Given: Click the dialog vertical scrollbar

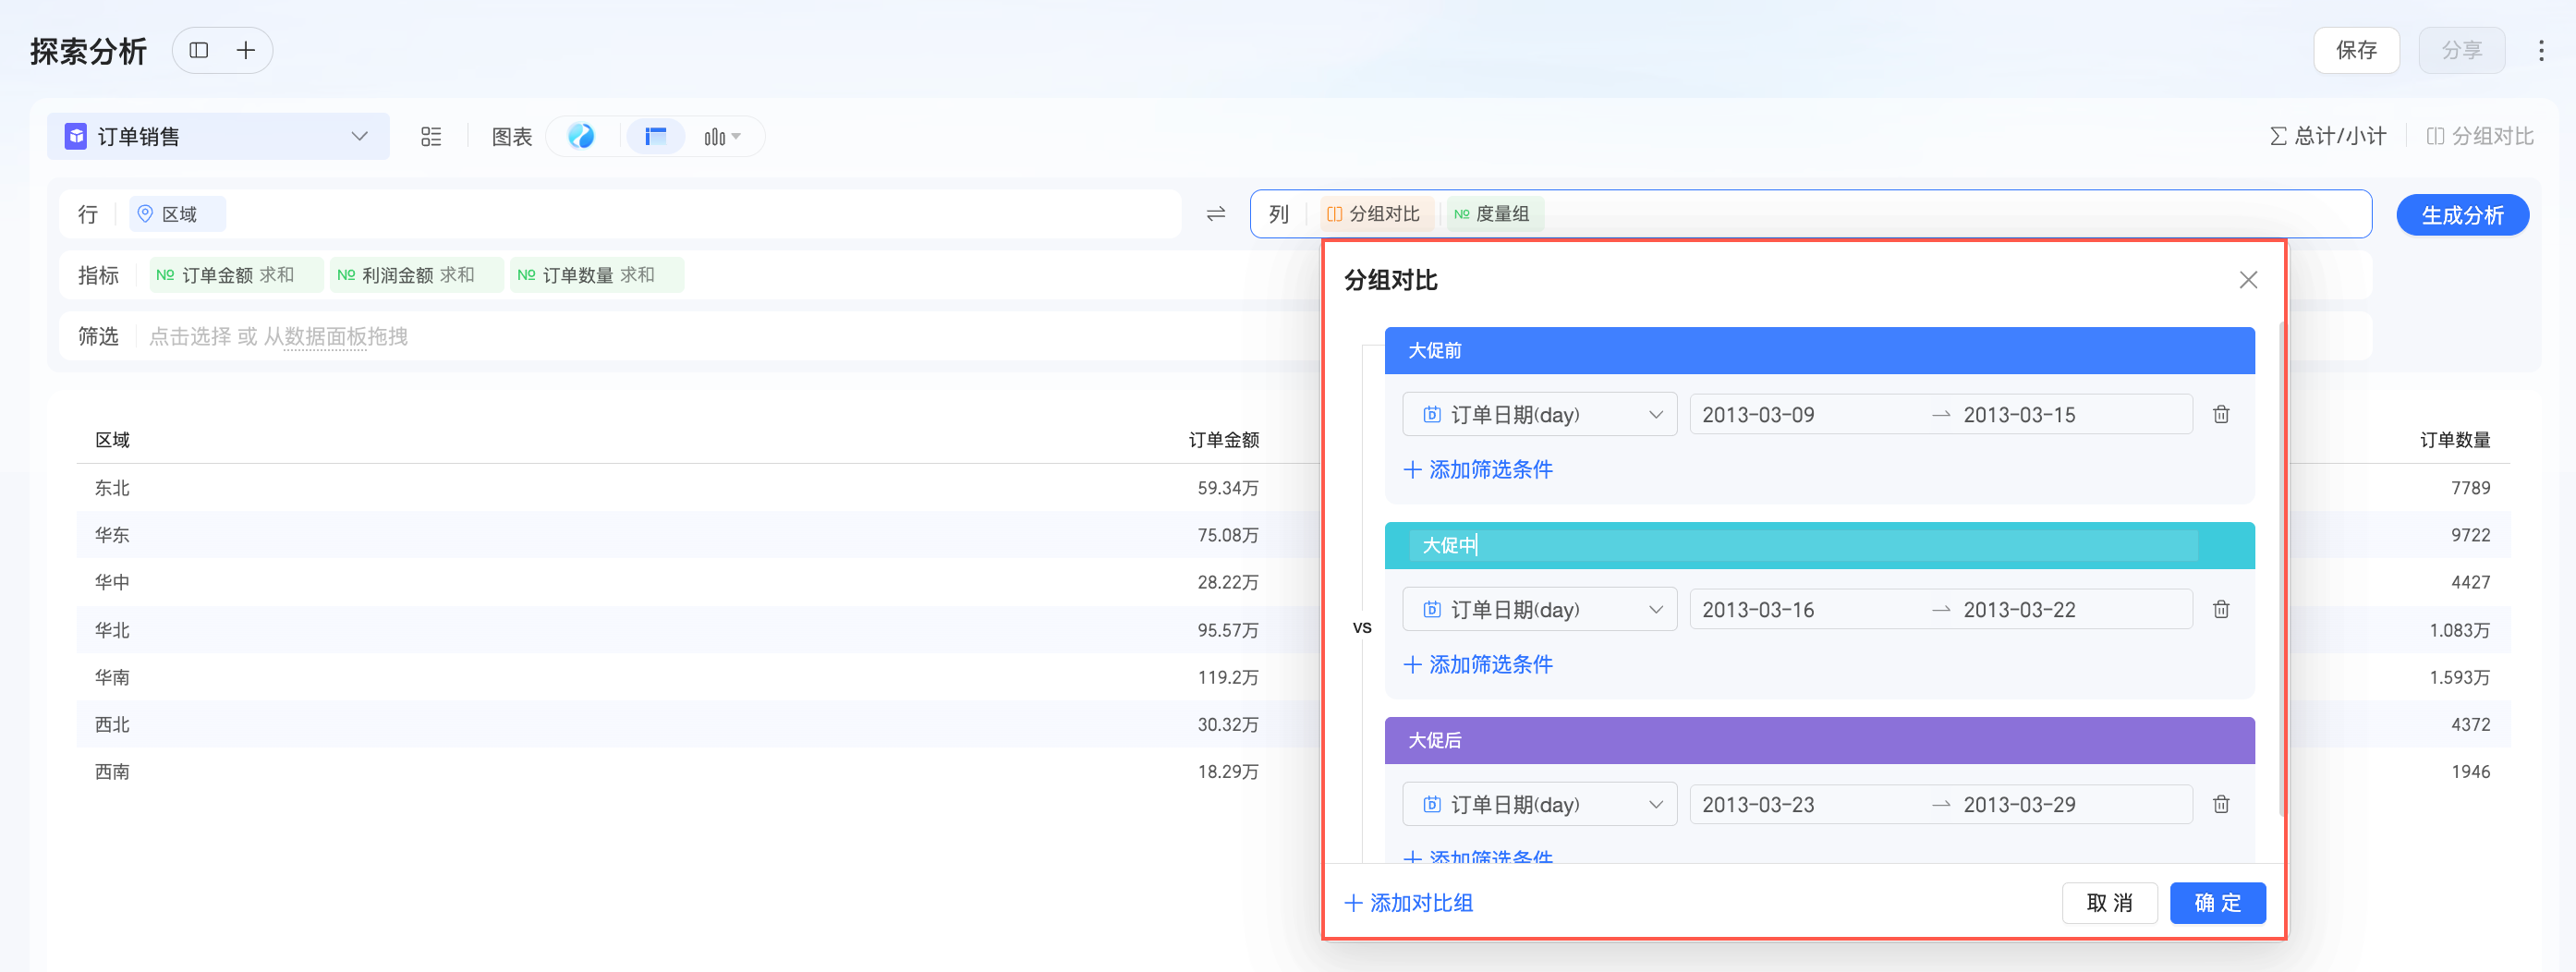Looking at the screenshot, I should (x=2281, y=568).
